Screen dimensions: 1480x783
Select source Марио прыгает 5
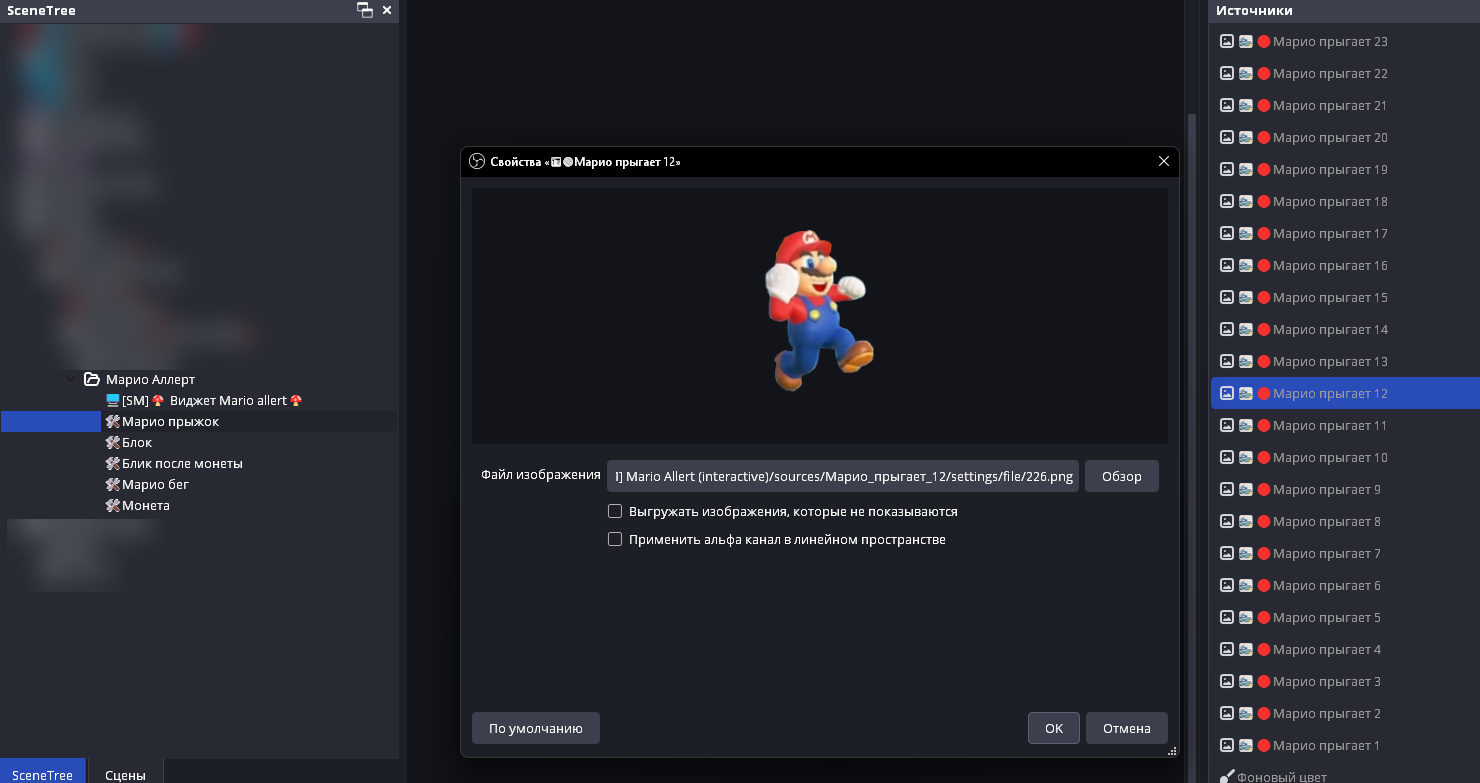pos(1326,618)
